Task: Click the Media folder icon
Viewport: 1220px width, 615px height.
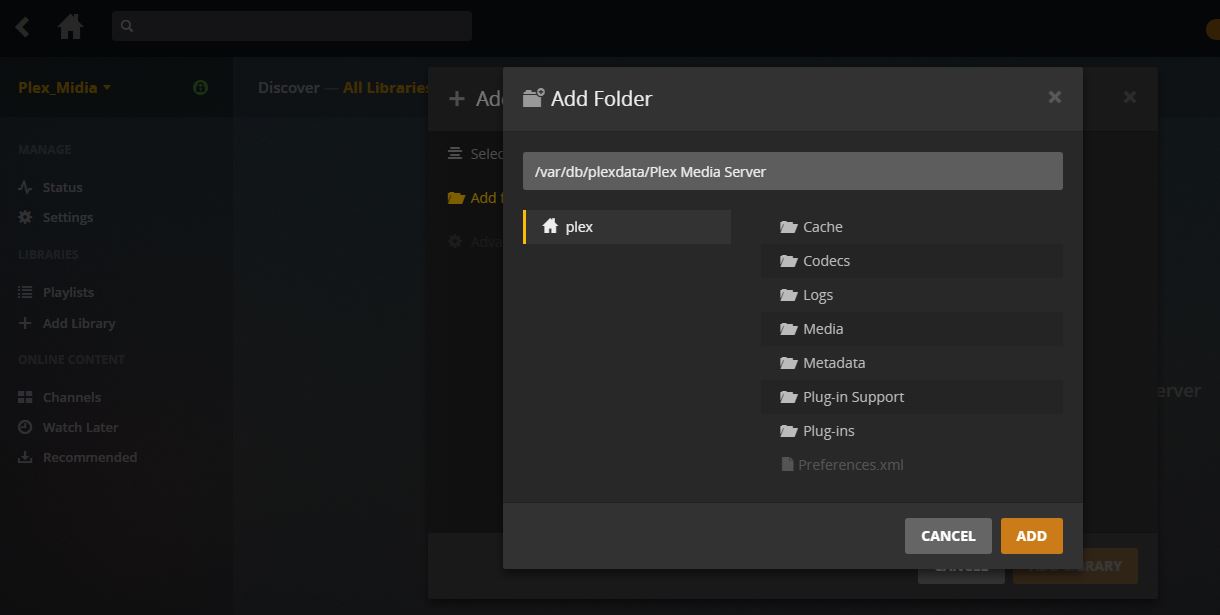Action: coord(788,329)
